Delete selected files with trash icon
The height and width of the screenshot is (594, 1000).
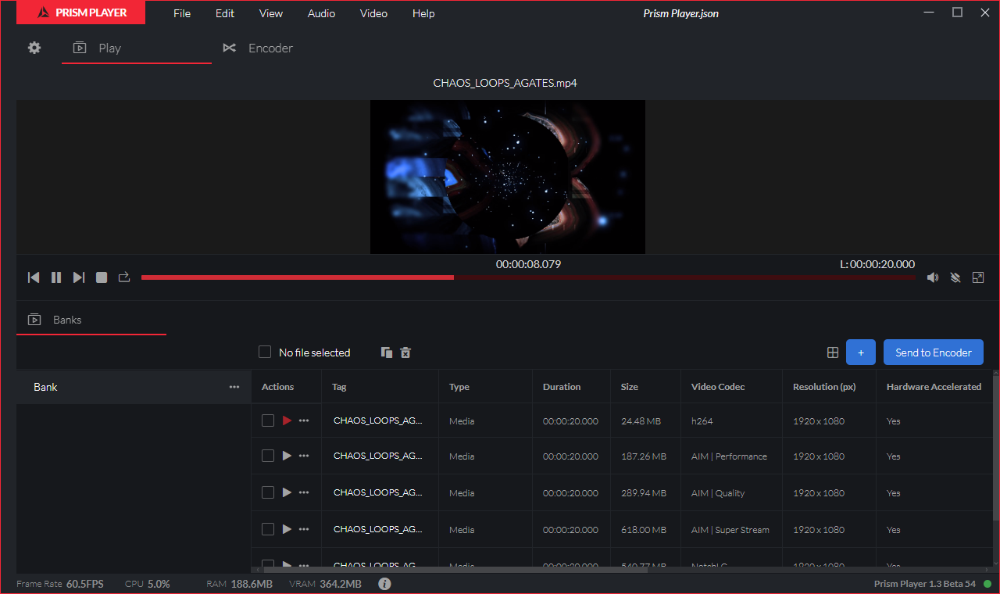click(x=405, y=352)
